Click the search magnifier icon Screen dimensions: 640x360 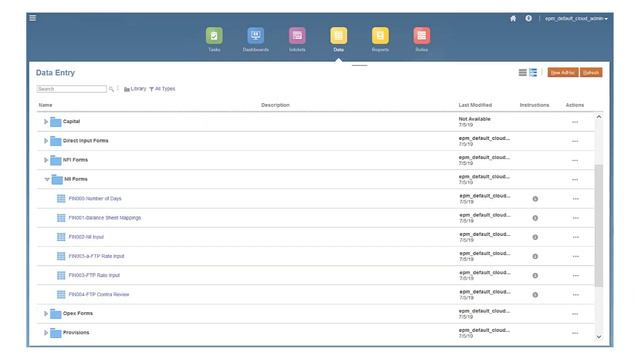pyautogui.click(x=111, y=89)
